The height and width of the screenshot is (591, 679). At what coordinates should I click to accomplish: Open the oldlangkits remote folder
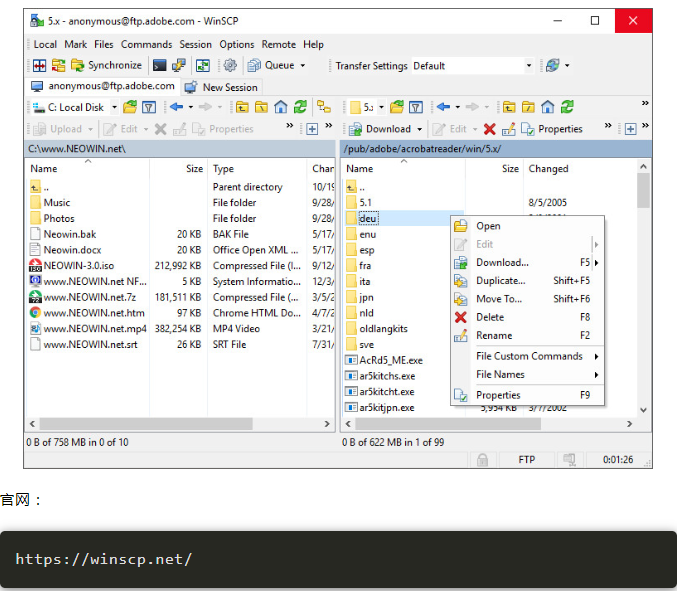[x=383, y=329]
